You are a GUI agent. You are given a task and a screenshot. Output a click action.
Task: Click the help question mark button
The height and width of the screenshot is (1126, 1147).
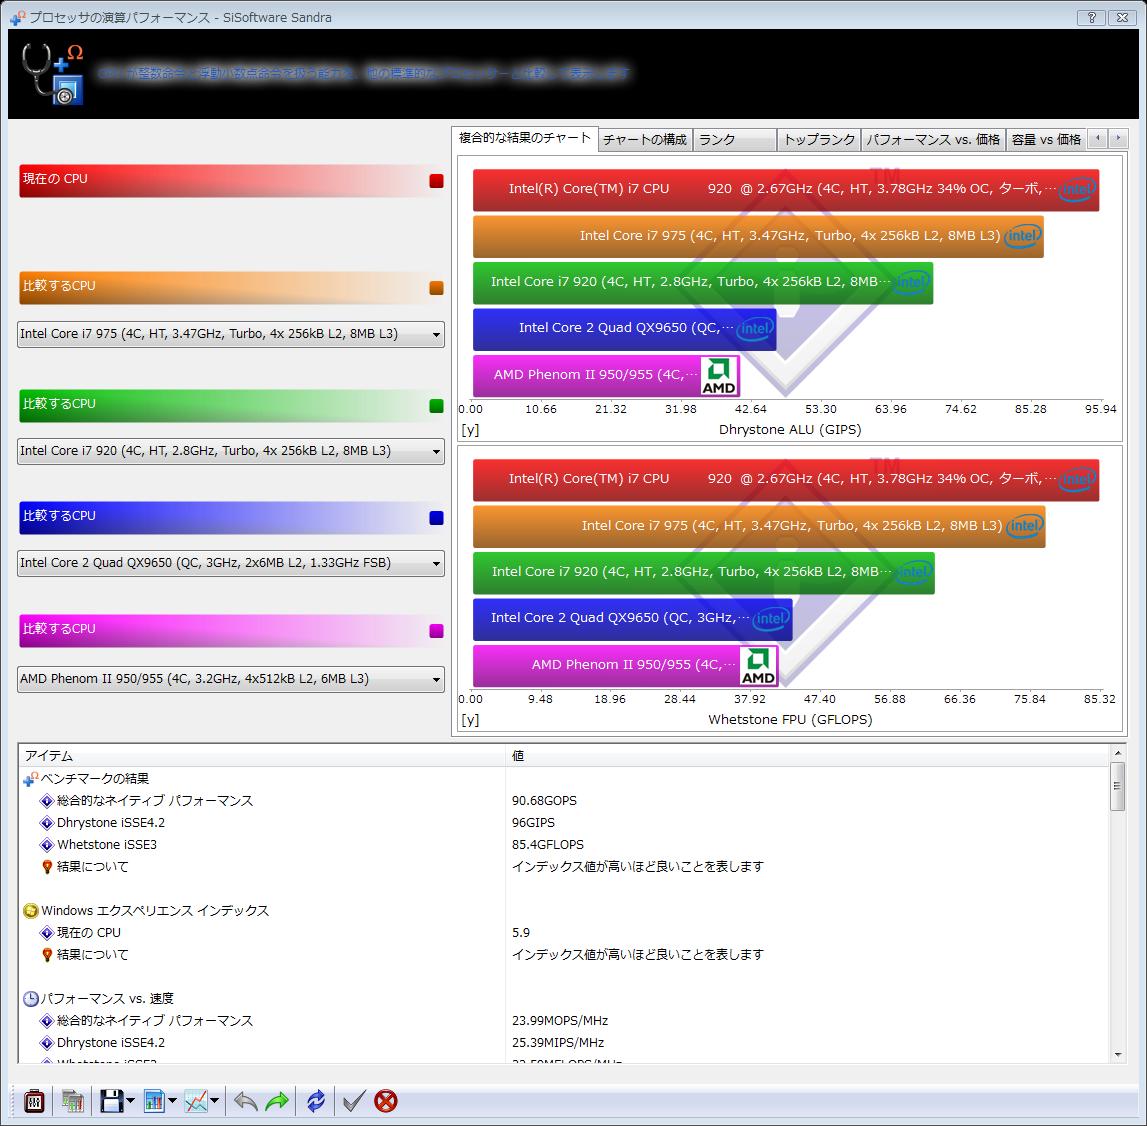click(1091, 17)
